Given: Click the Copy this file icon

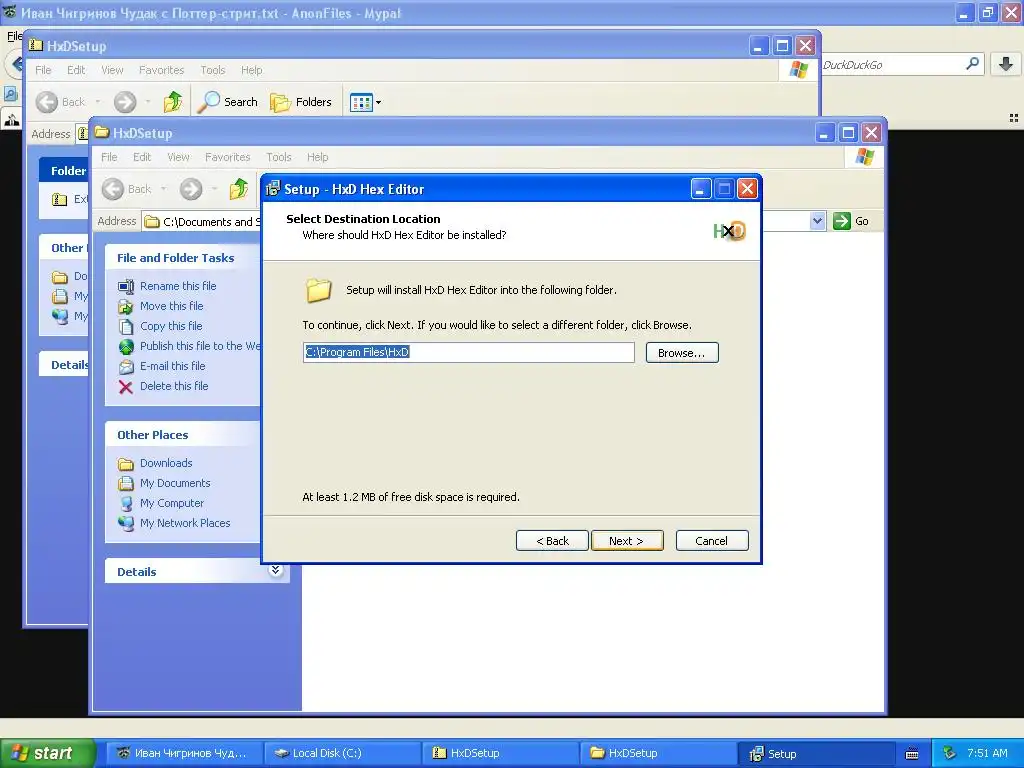Looking at the screenshot, I should click(126, 326).
